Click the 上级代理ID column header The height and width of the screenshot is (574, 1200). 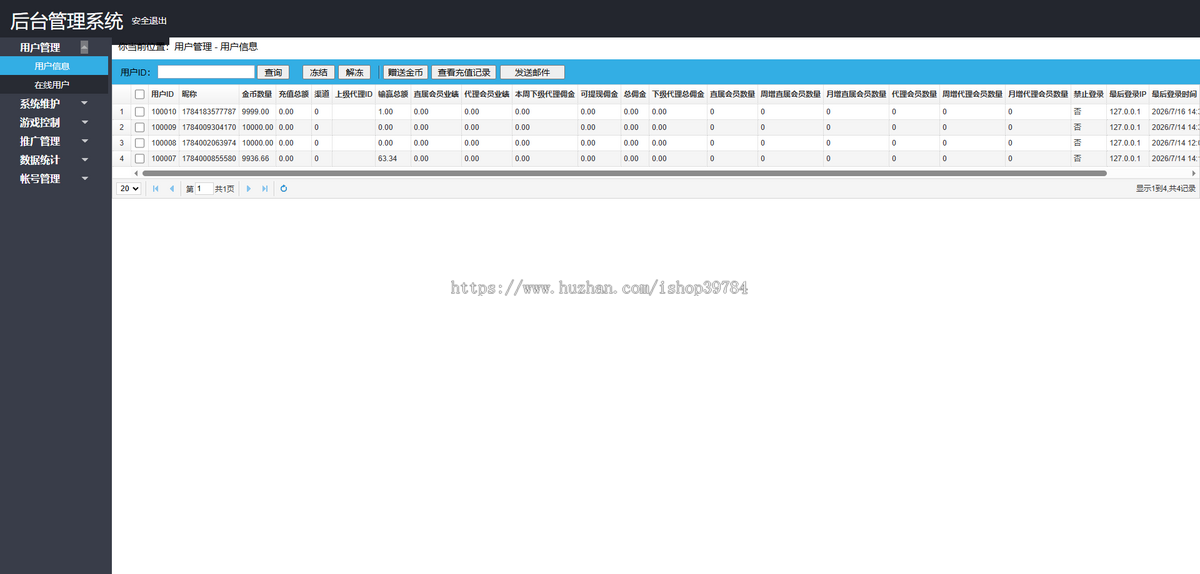click(x=354, y=94)
